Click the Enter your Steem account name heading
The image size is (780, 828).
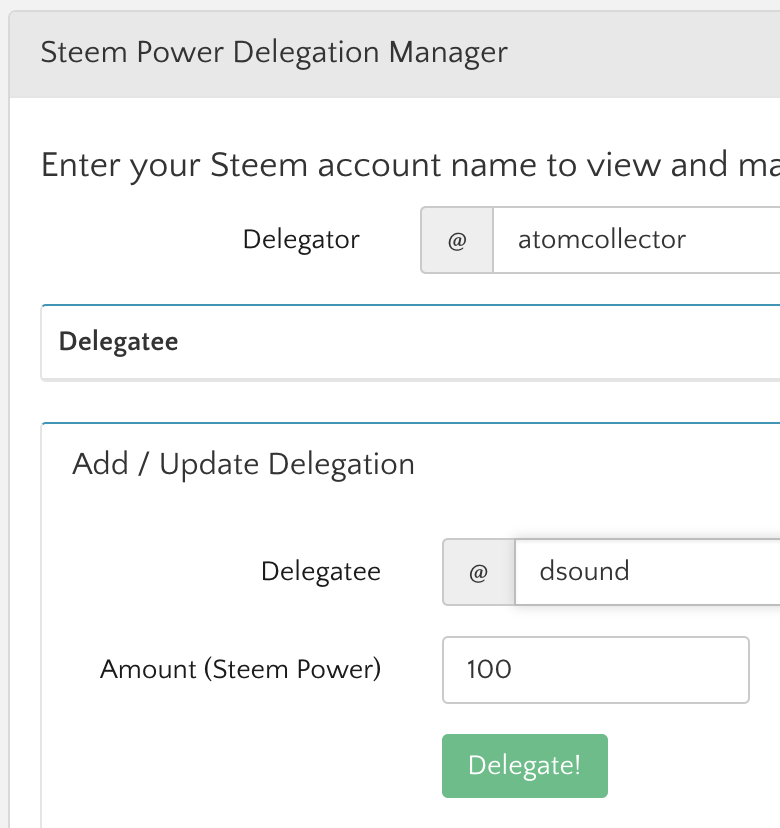(410, 165)
